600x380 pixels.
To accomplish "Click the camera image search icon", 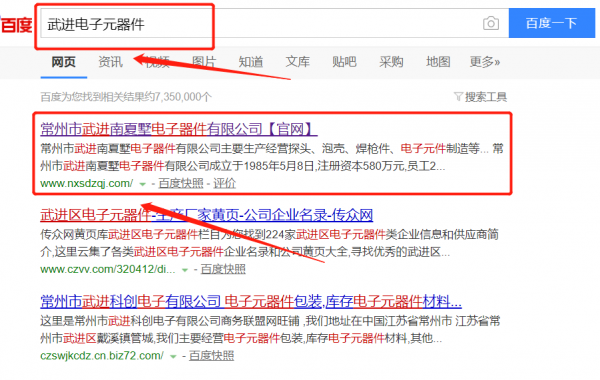I will pyautogui.click(x=491, y=23).
